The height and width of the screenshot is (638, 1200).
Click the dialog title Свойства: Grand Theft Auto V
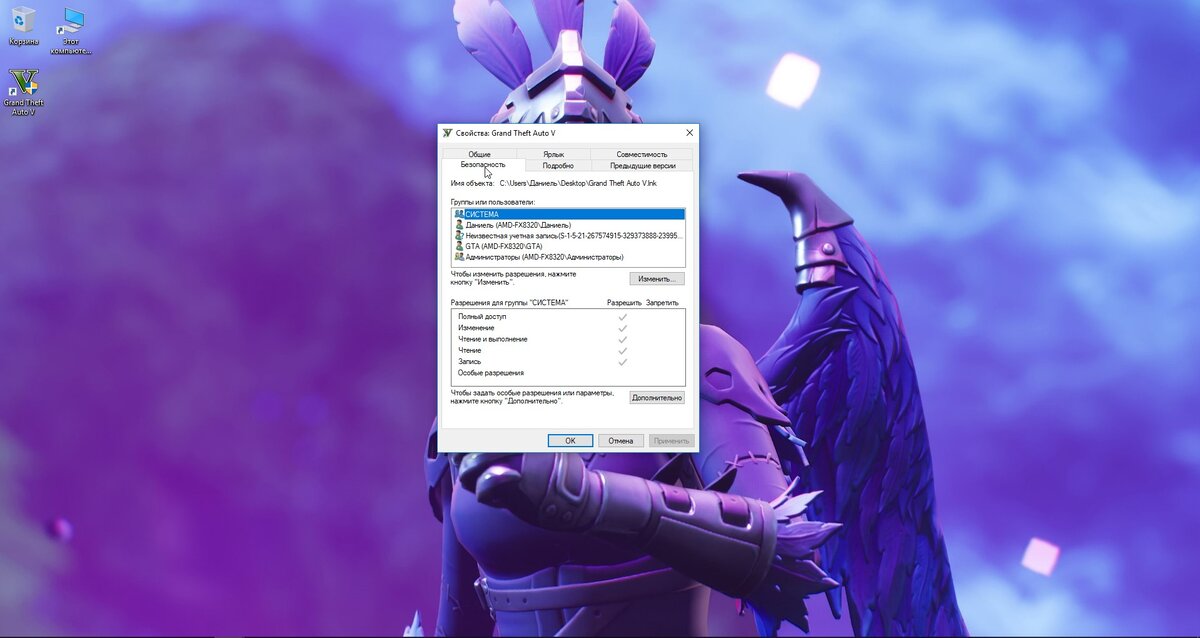pyautogui.click(x=505, y=132)
